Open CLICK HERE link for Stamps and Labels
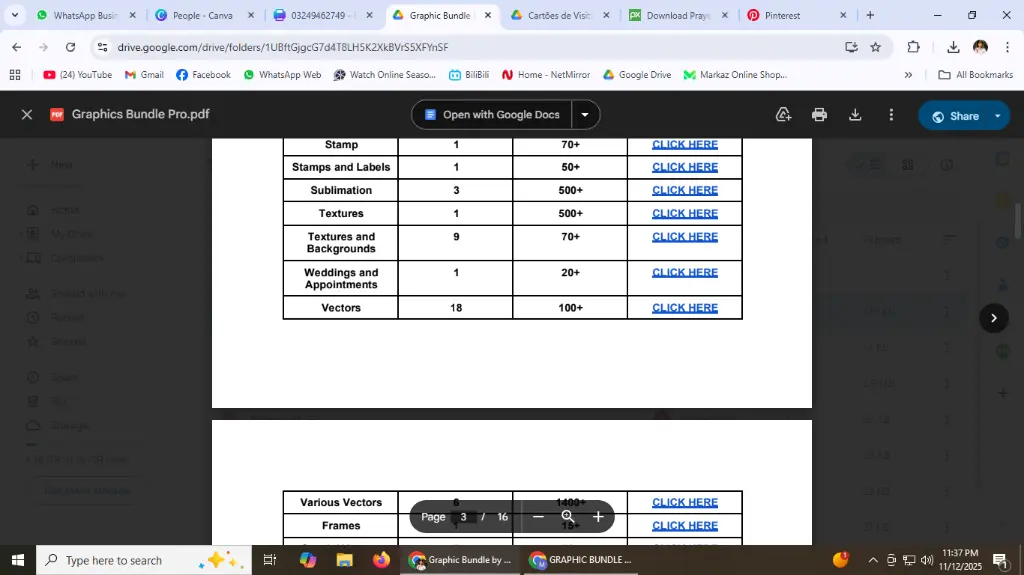This screenshot has height=575, width=1024. [x=684, y=167]
